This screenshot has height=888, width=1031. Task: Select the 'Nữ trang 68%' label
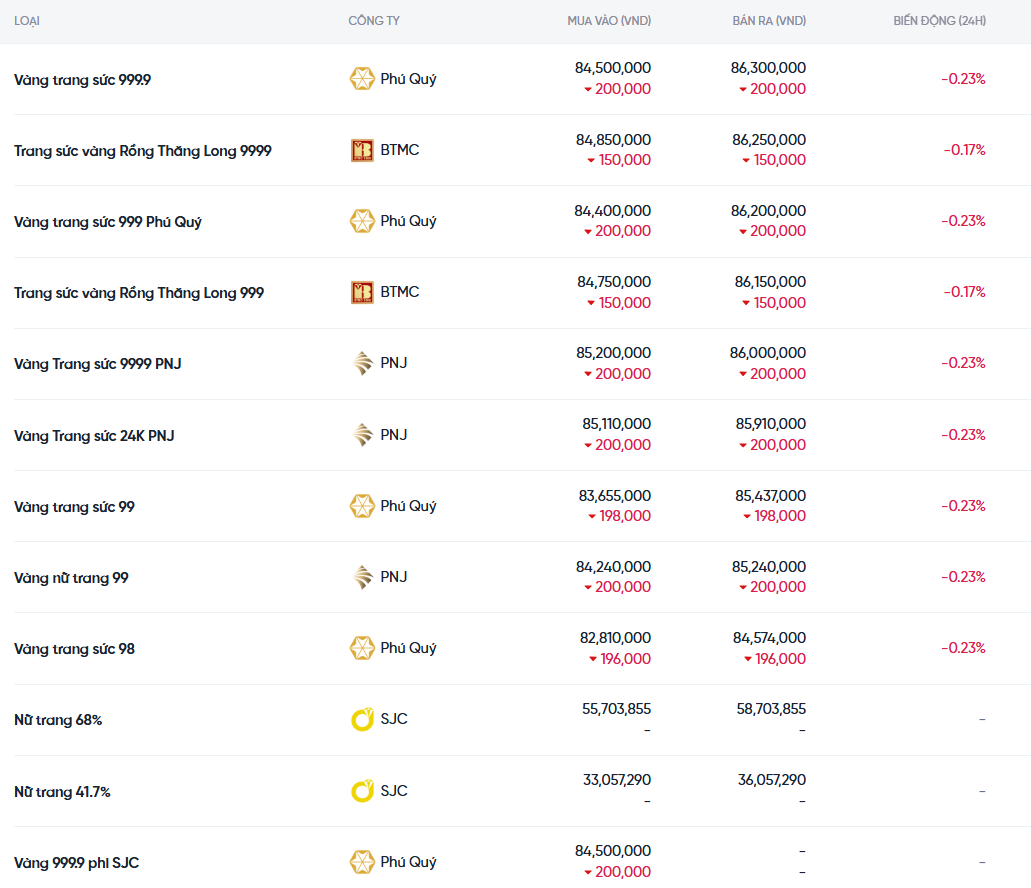pos(58,720)
